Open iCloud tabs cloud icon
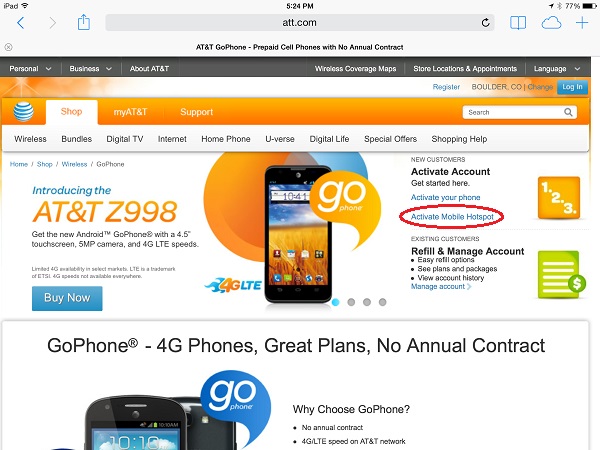 [551, 23]
